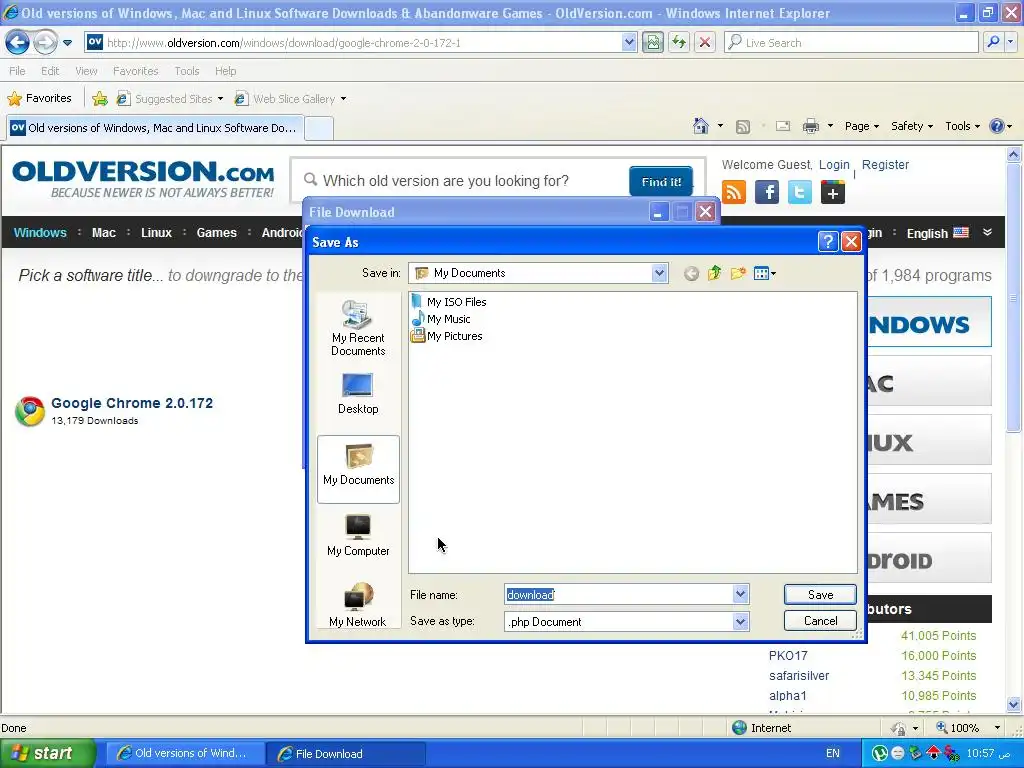Click the Twitter icon

pyautogui.click(x=799, y=193)
